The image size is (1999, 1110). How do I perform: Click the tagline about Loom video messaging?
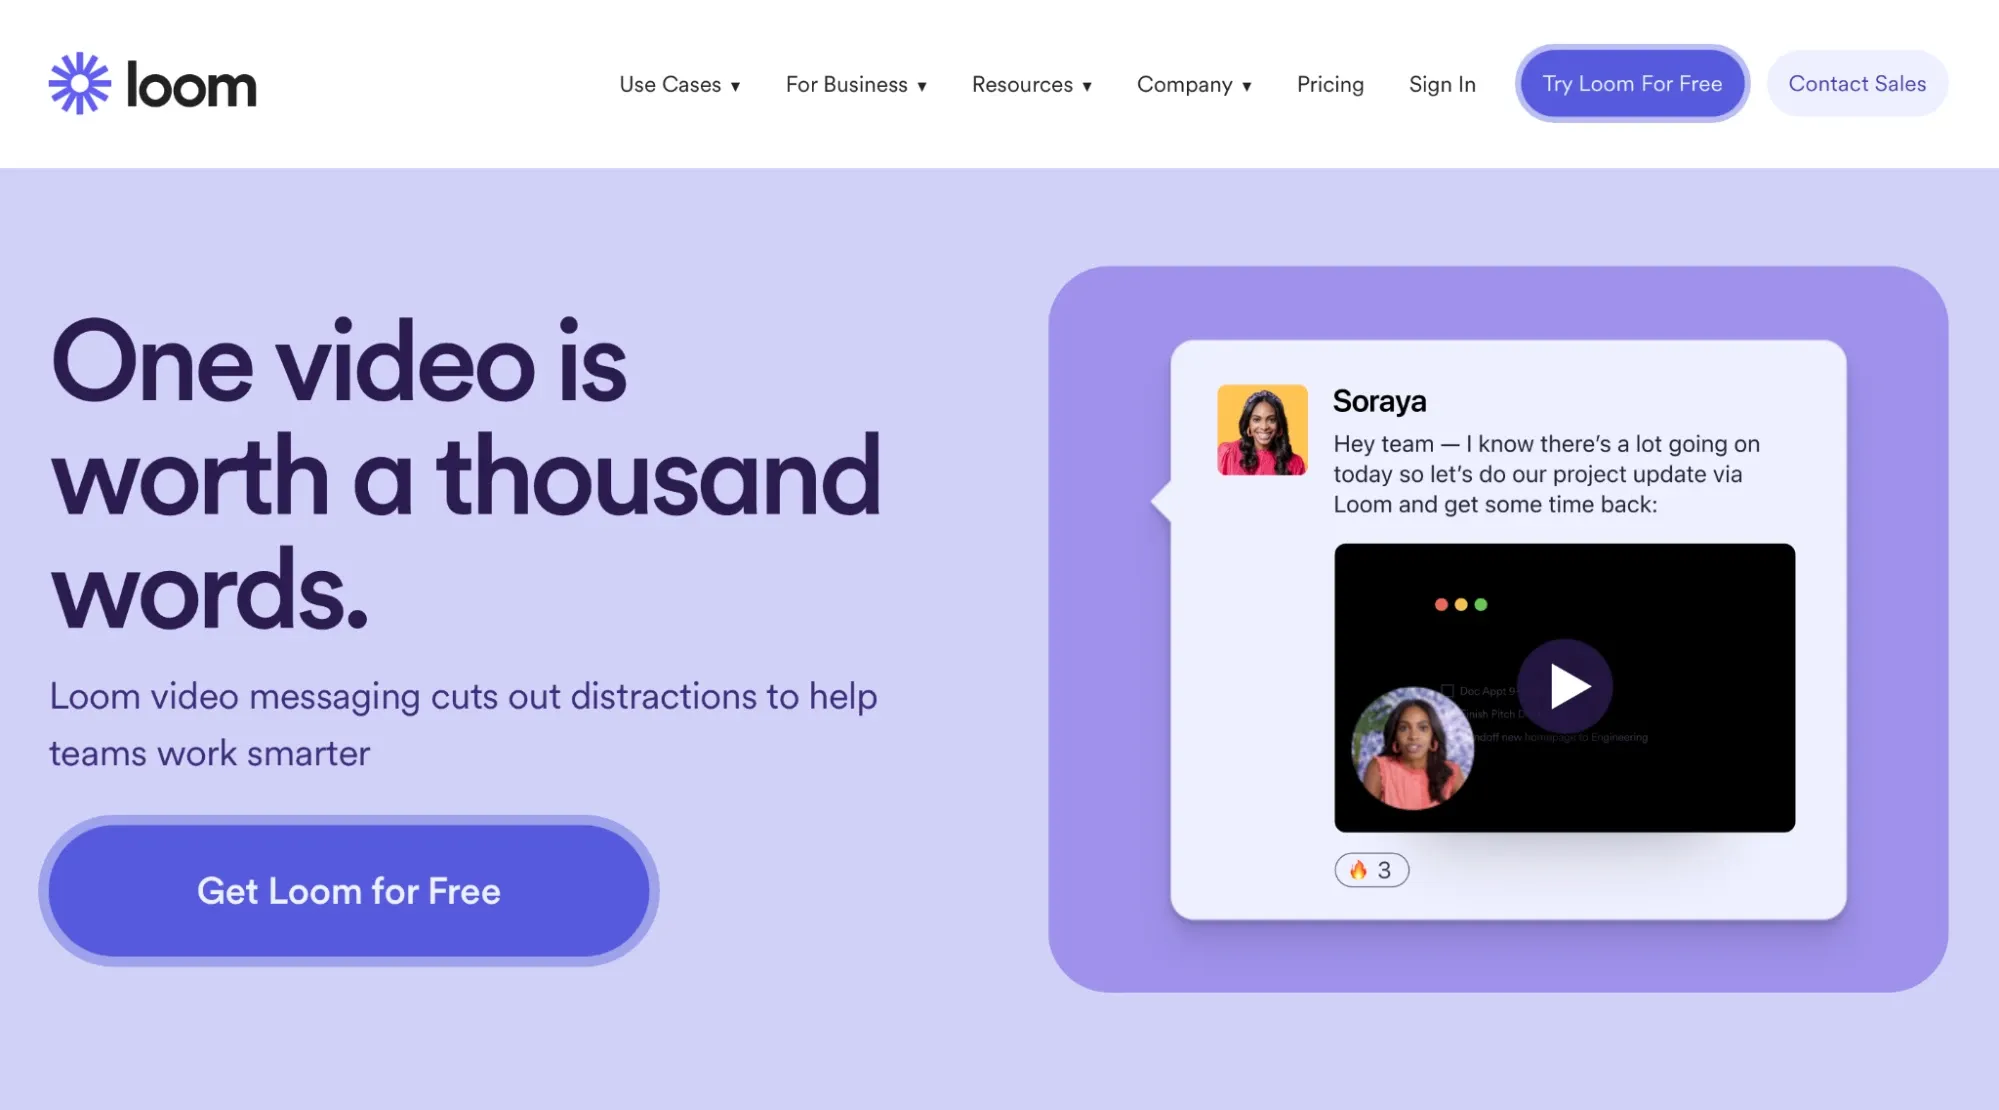[463, 725]
